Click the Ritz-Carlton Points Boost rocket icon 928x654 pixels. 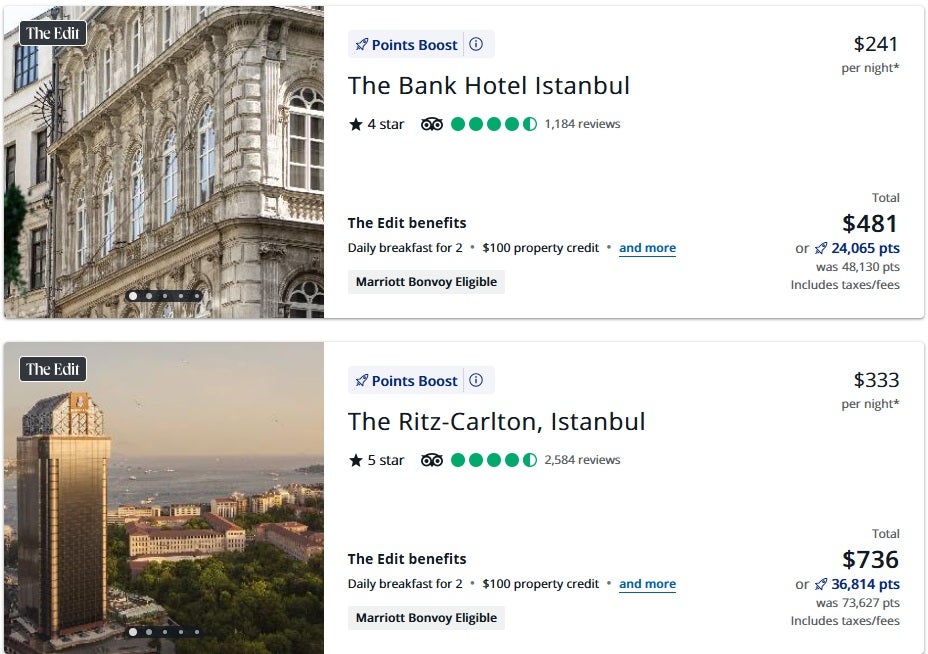tap(361, 381)
